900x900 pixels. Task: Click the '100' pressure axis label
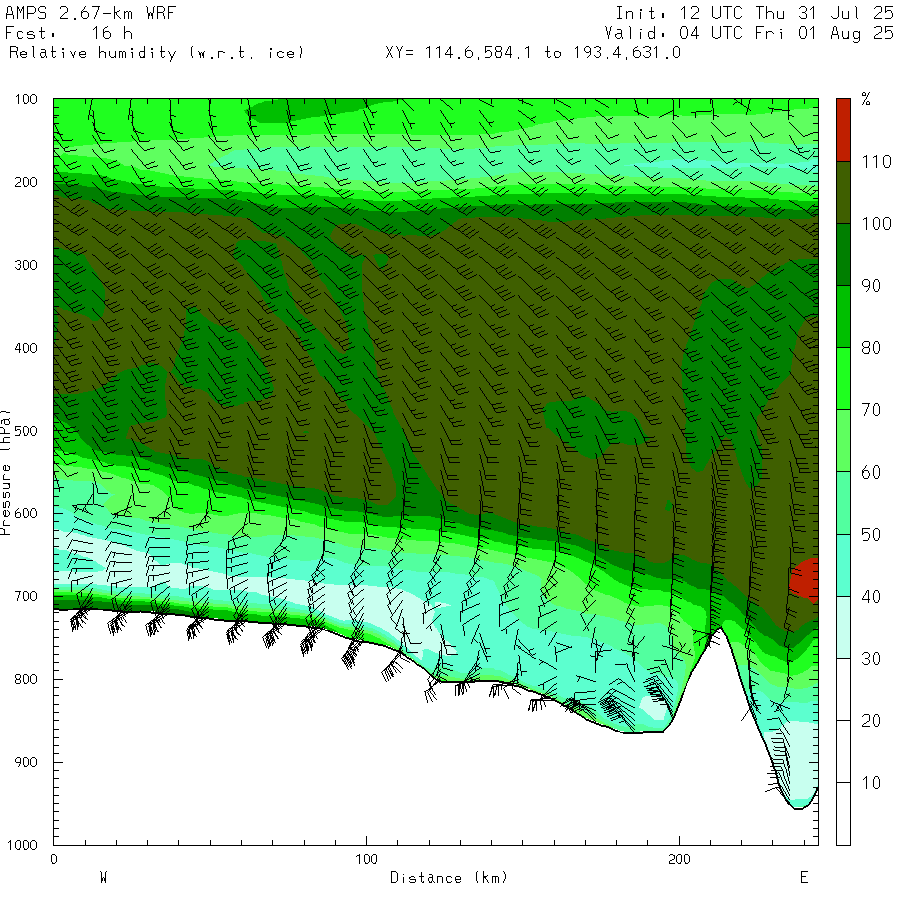26,99
